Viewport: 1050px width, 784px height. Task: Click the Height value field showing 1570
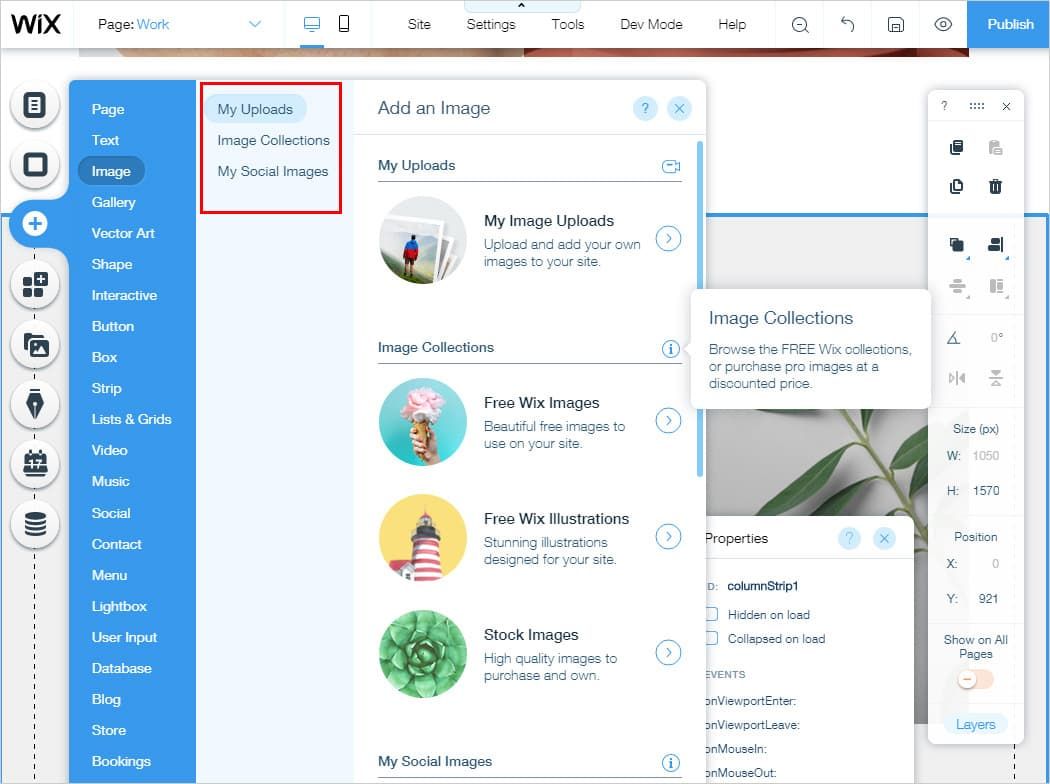(x=986, y=491)
